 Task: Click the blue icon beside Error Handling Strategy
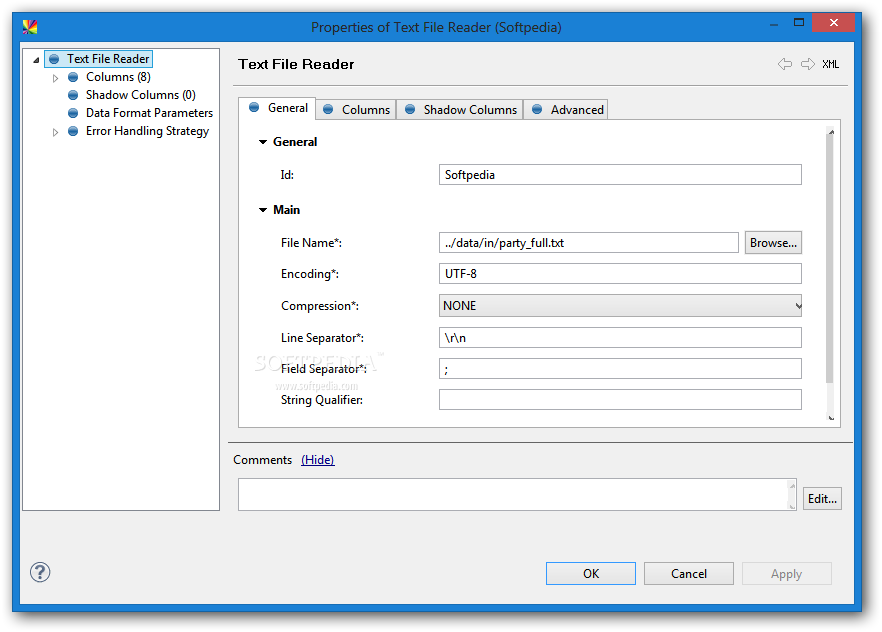(x=73, y=131)
